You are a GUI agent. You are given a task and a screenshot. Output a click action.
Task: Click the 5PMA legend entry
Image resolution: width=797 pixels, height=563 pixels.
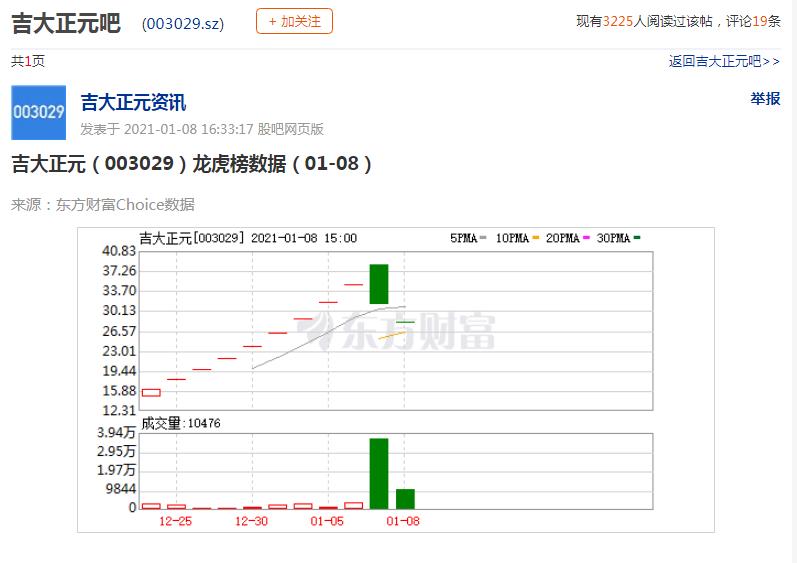pyautogui.click(x=468, y=238)
